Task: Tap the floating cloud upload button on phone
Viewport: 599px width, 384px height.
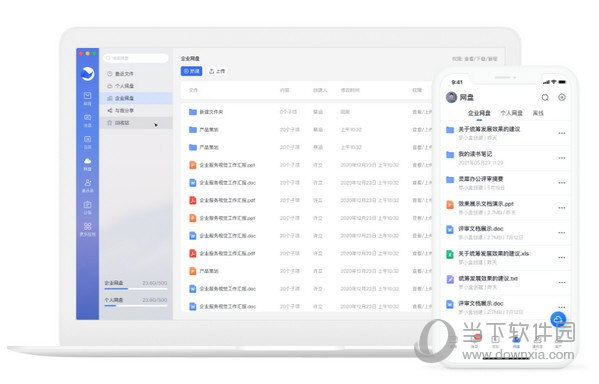Action: [558, 319]
